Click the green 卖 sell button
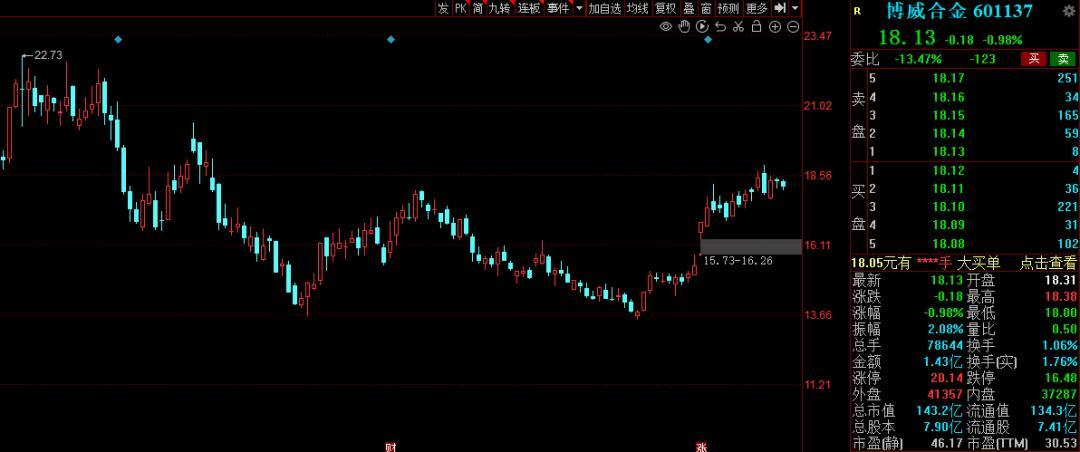Viewport: 1080px width, 452px height. pyautogui.click(x=1062, y=59)
